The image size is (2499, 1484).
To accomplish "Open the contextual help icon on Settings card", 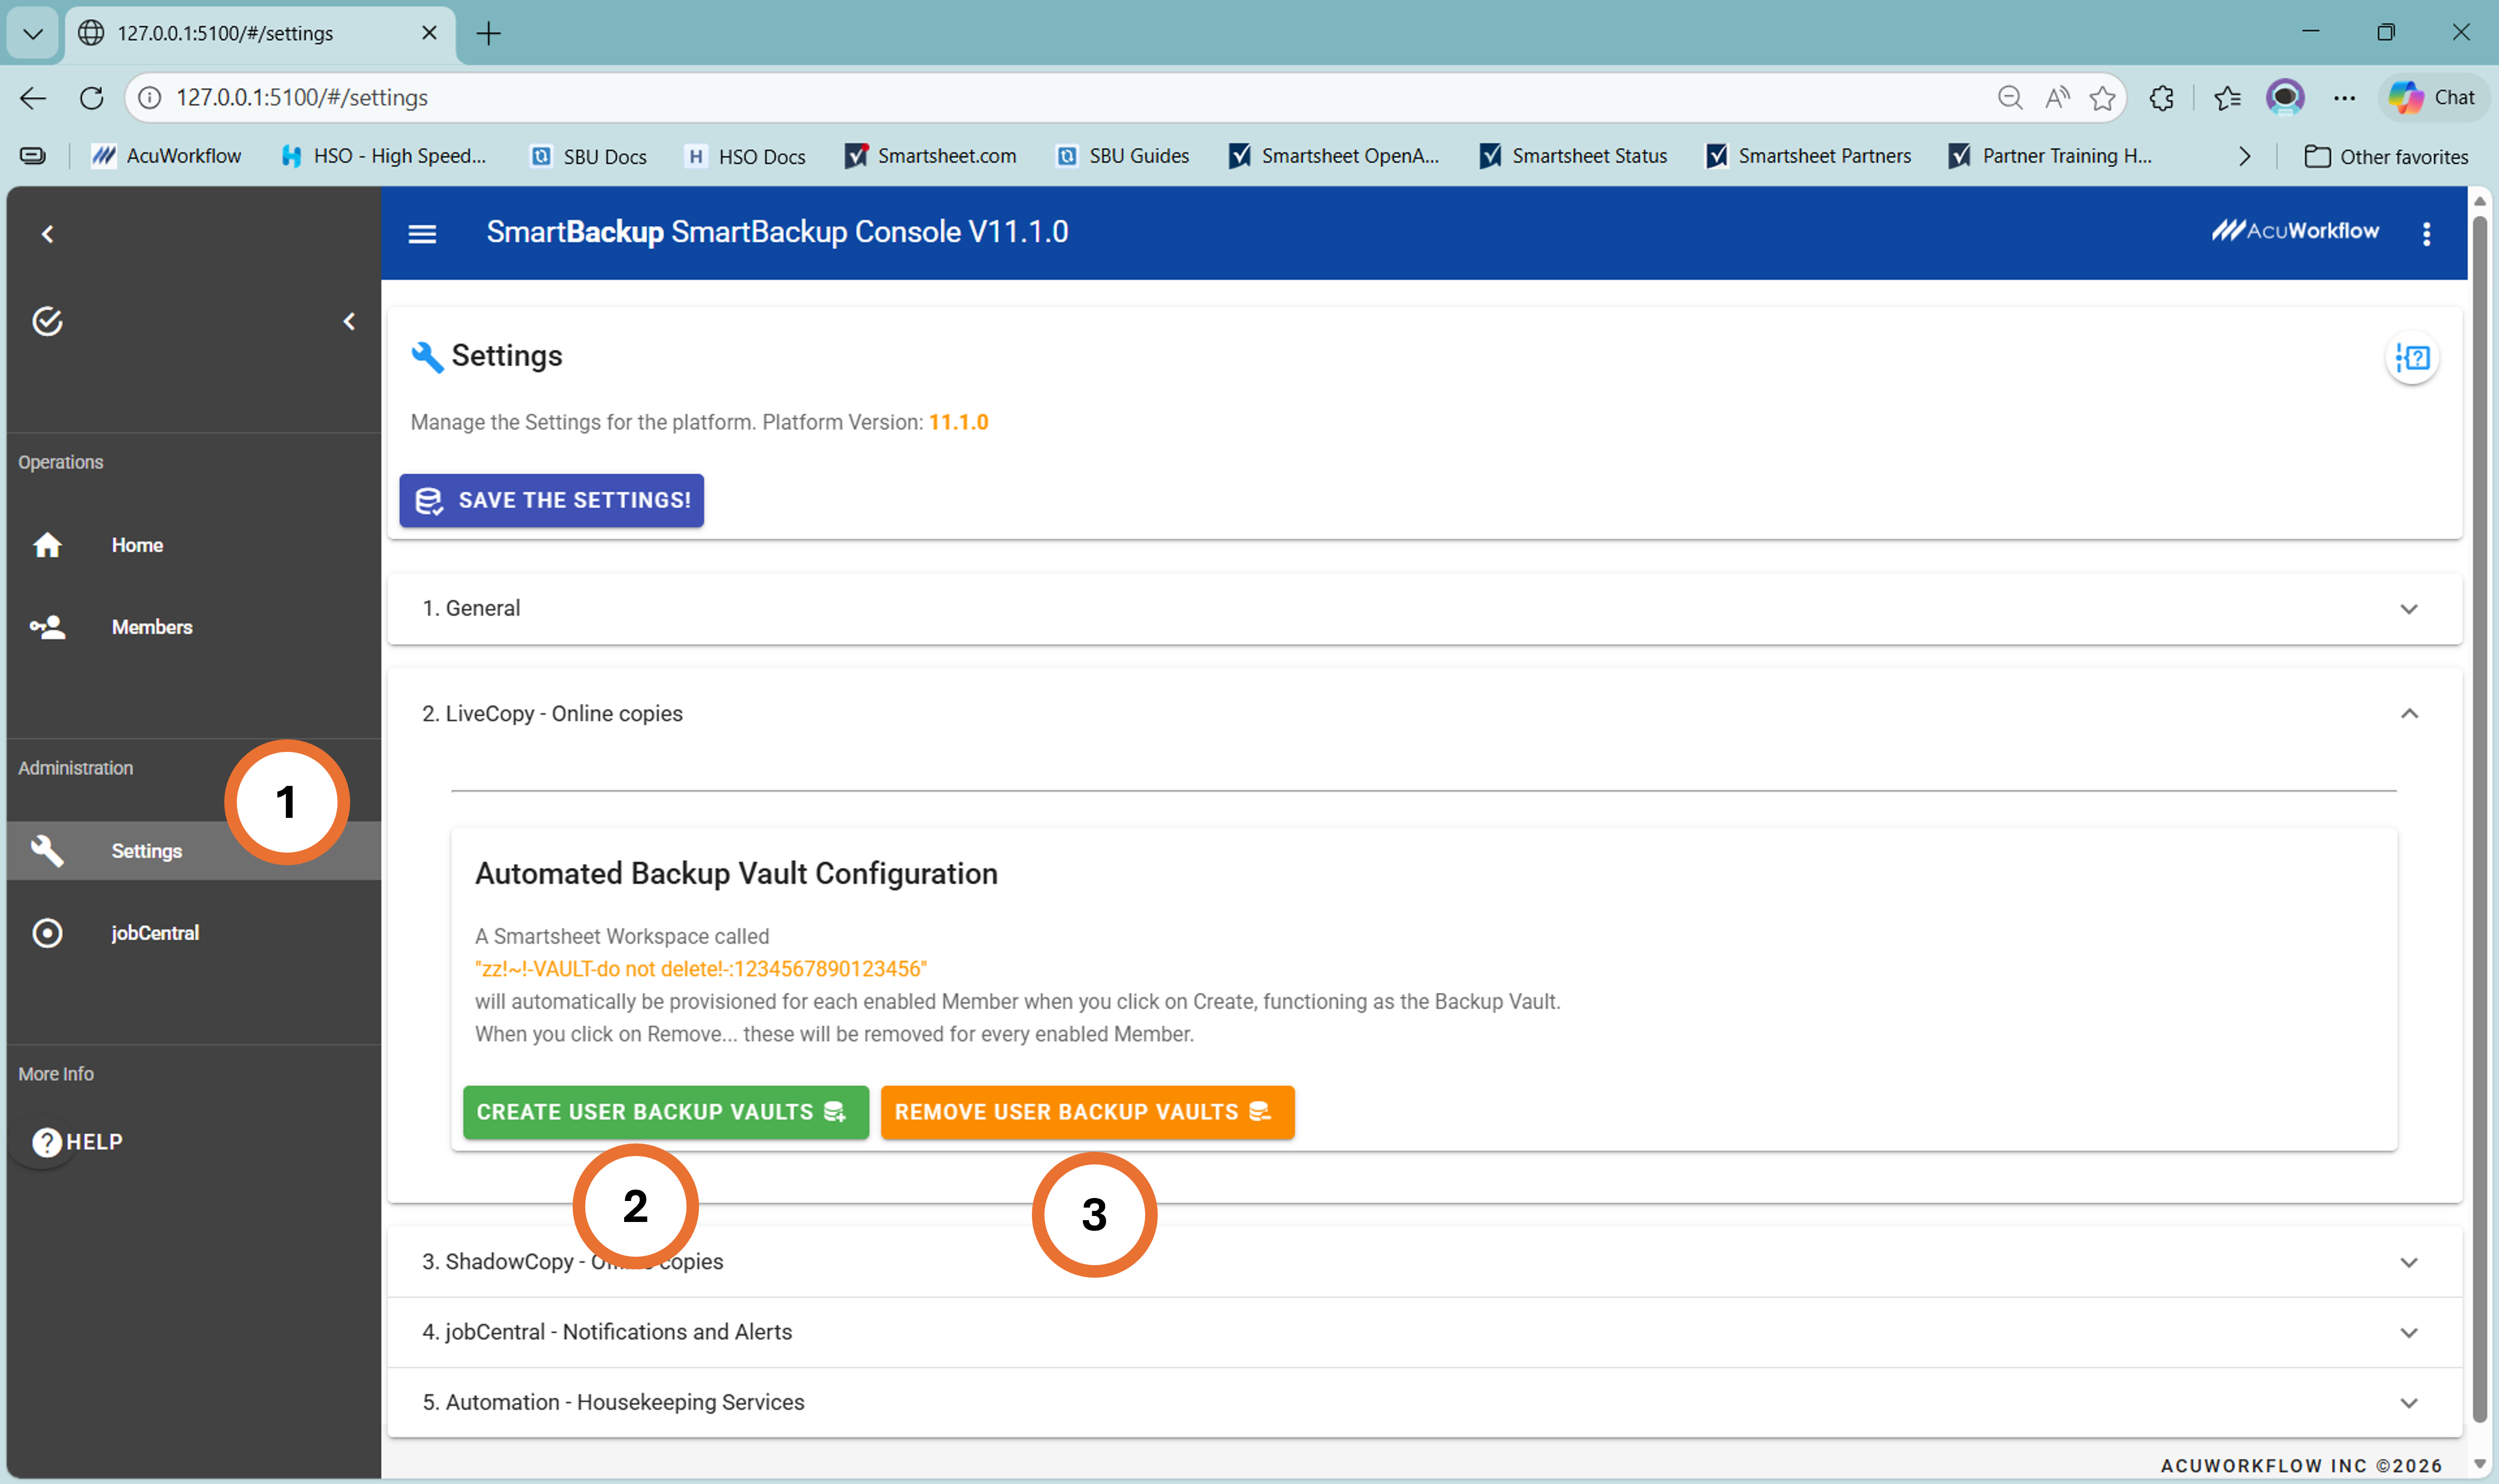I will click(2412, 358).
